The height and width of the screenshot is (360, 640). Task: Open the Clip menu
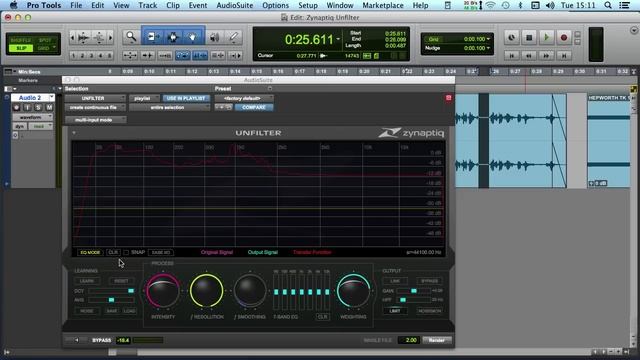pos(173,5)
